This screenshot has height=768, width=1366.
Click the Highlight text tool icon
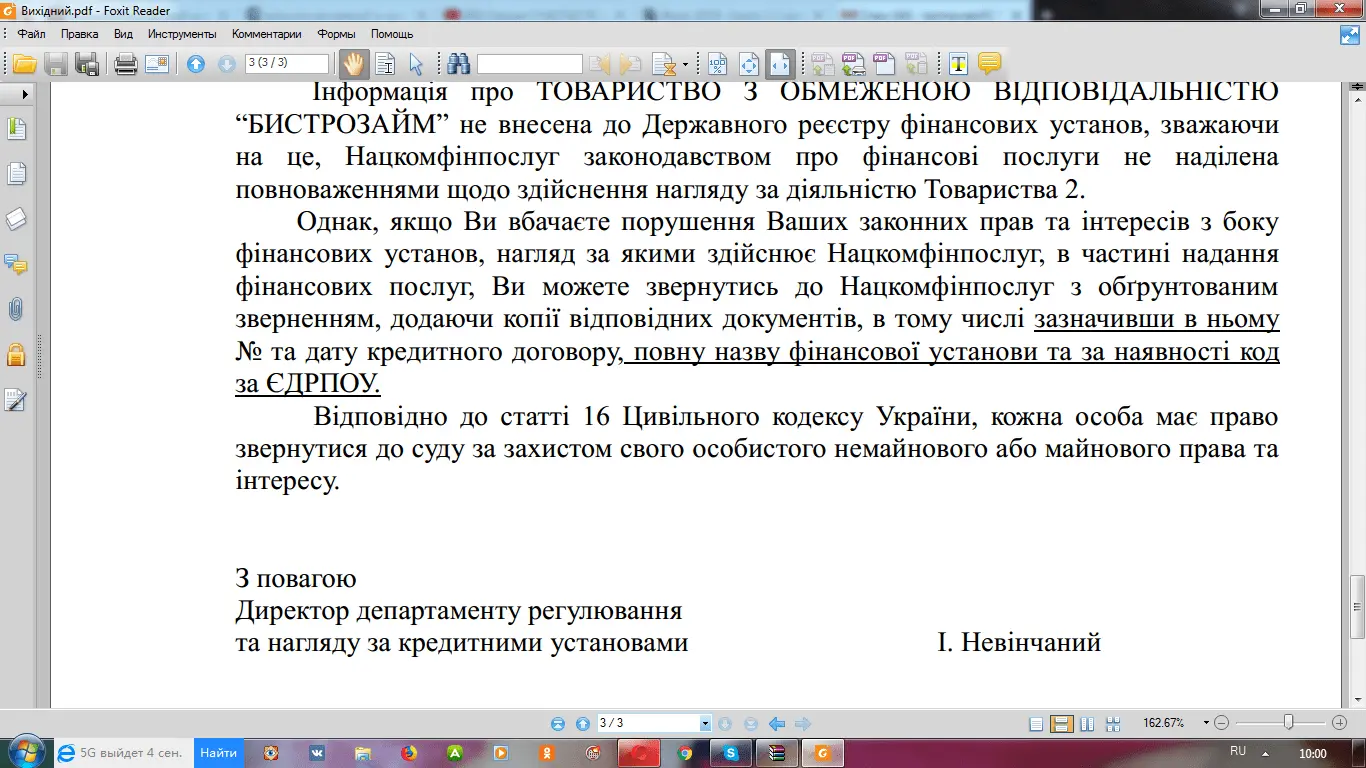[x=958, y=64]
